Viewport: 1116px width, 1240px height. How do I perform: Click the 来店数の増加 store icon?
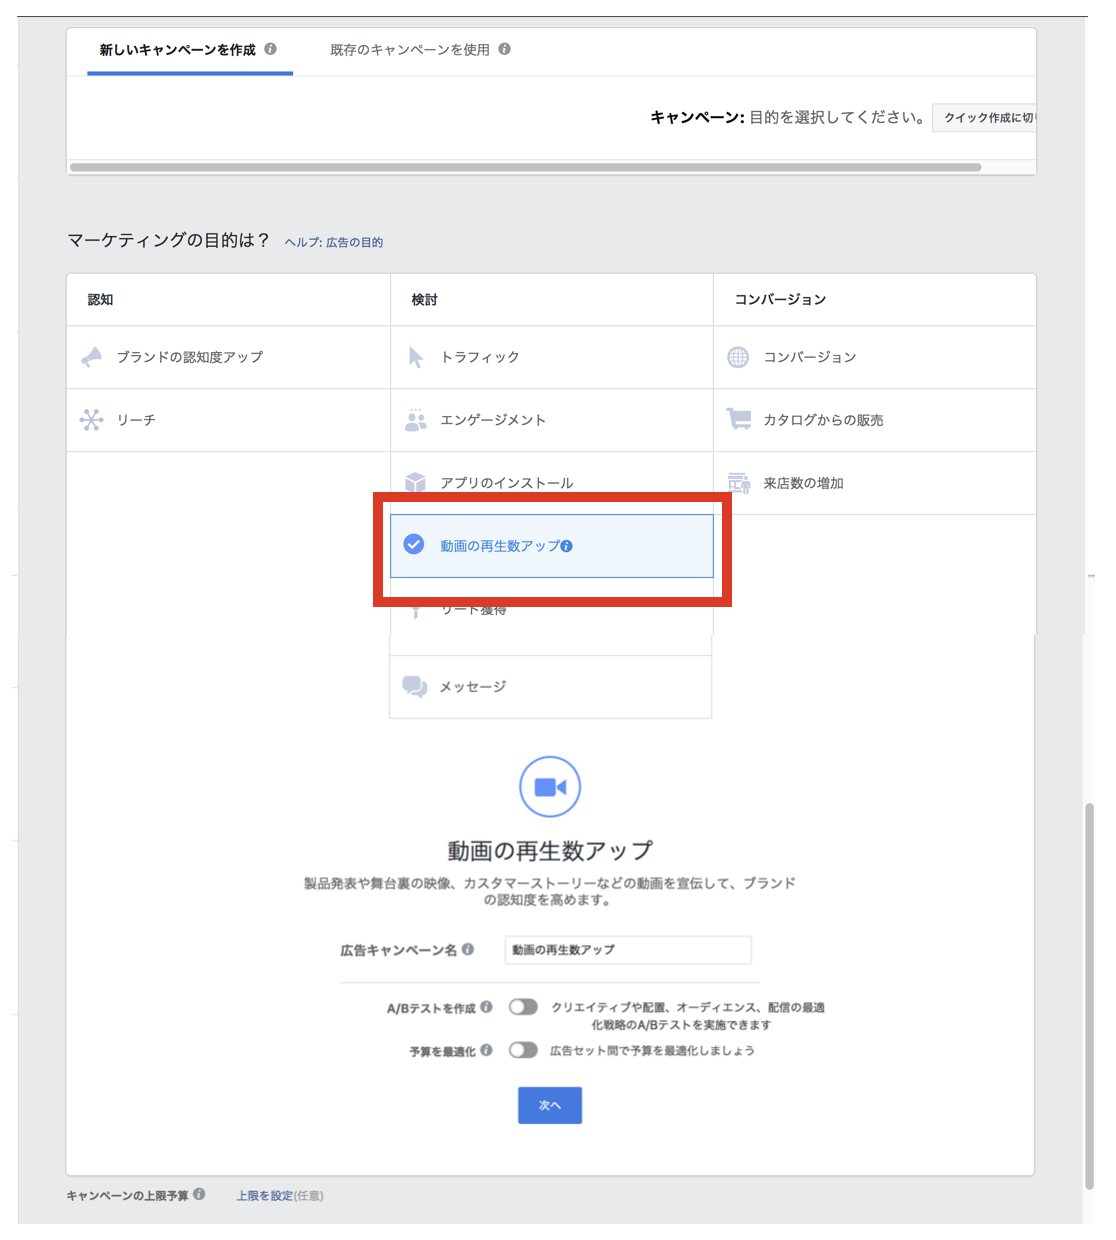(x=739, y=483)
